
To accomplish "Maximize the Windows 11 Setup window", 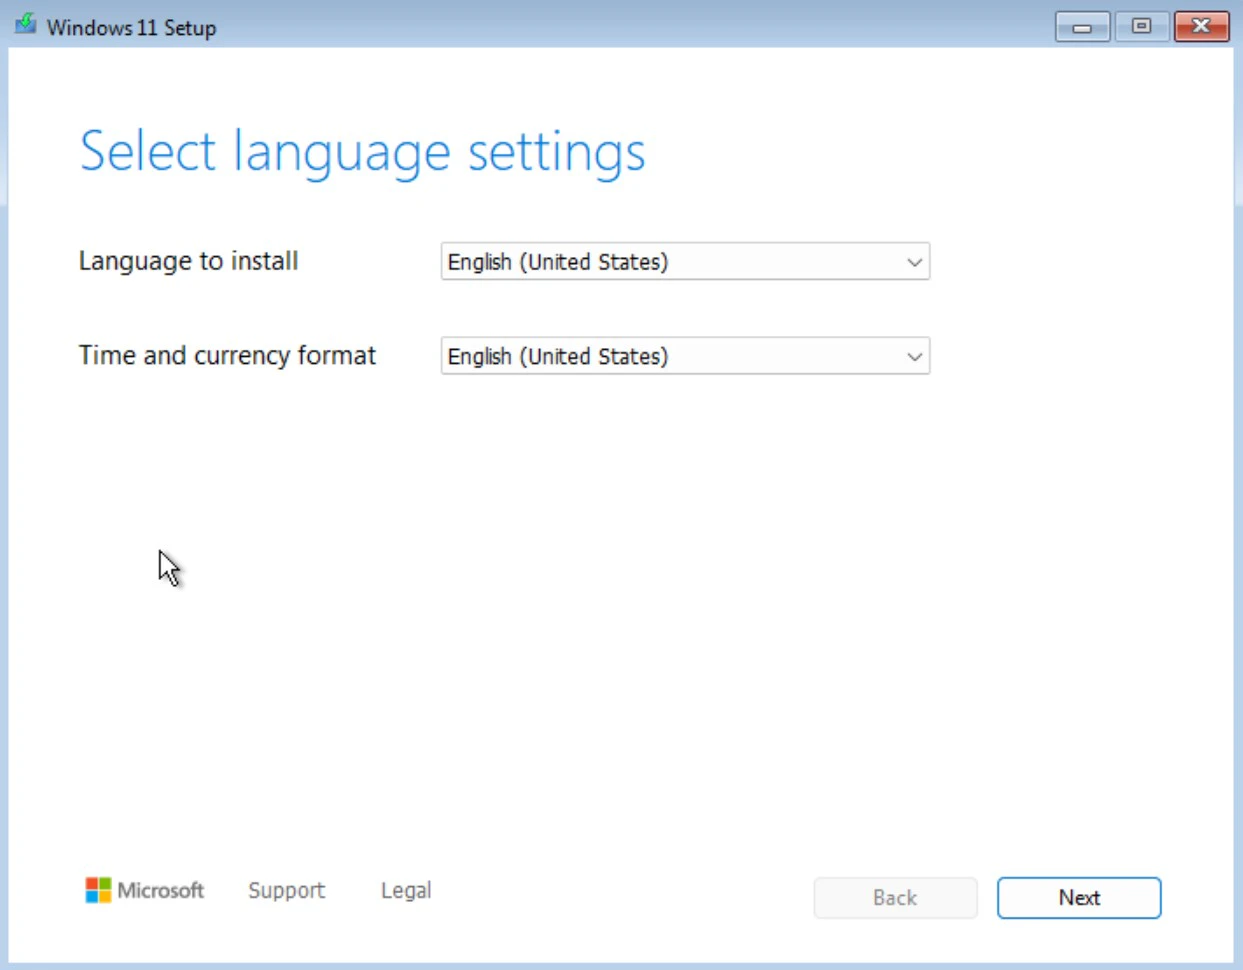I will pyautogui.click(x=1141, y=27).
